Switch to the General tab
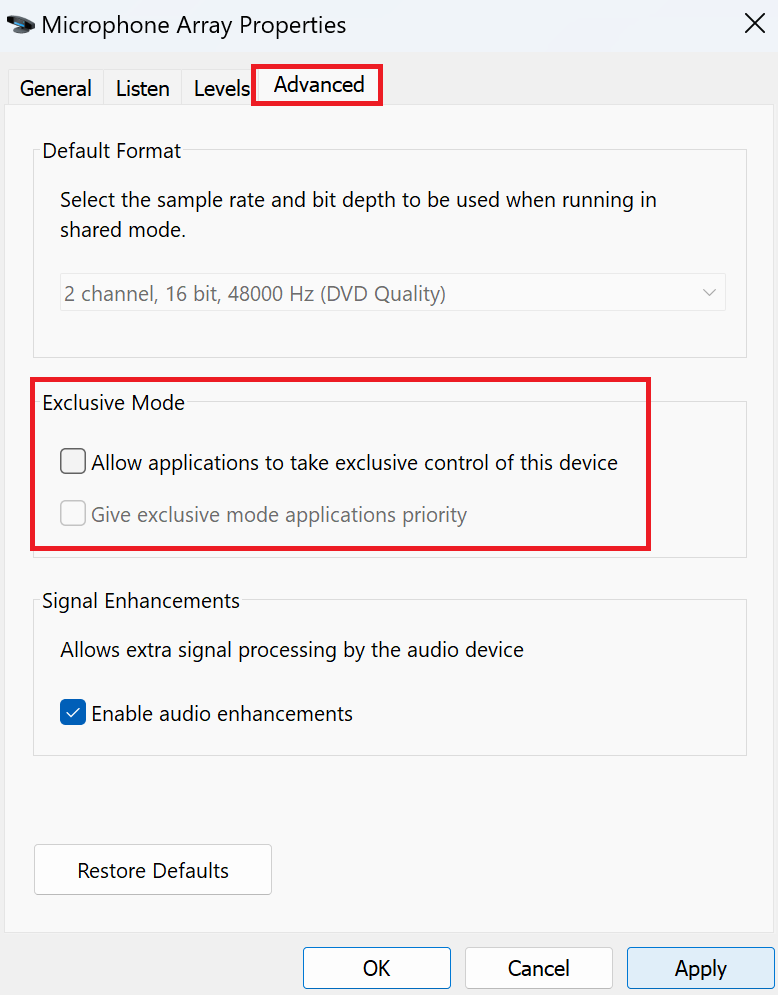This screenshot has height=995, width=778. [x=55, y=88]
